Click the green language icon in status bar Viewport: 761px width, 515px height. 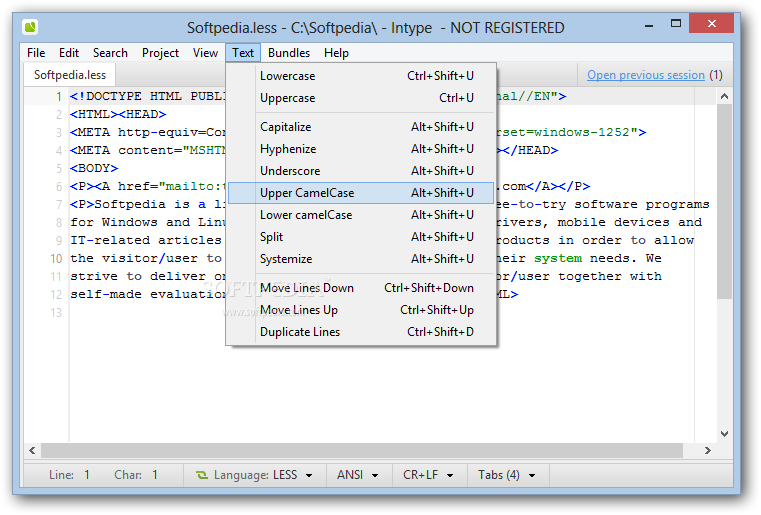point(202,475)
